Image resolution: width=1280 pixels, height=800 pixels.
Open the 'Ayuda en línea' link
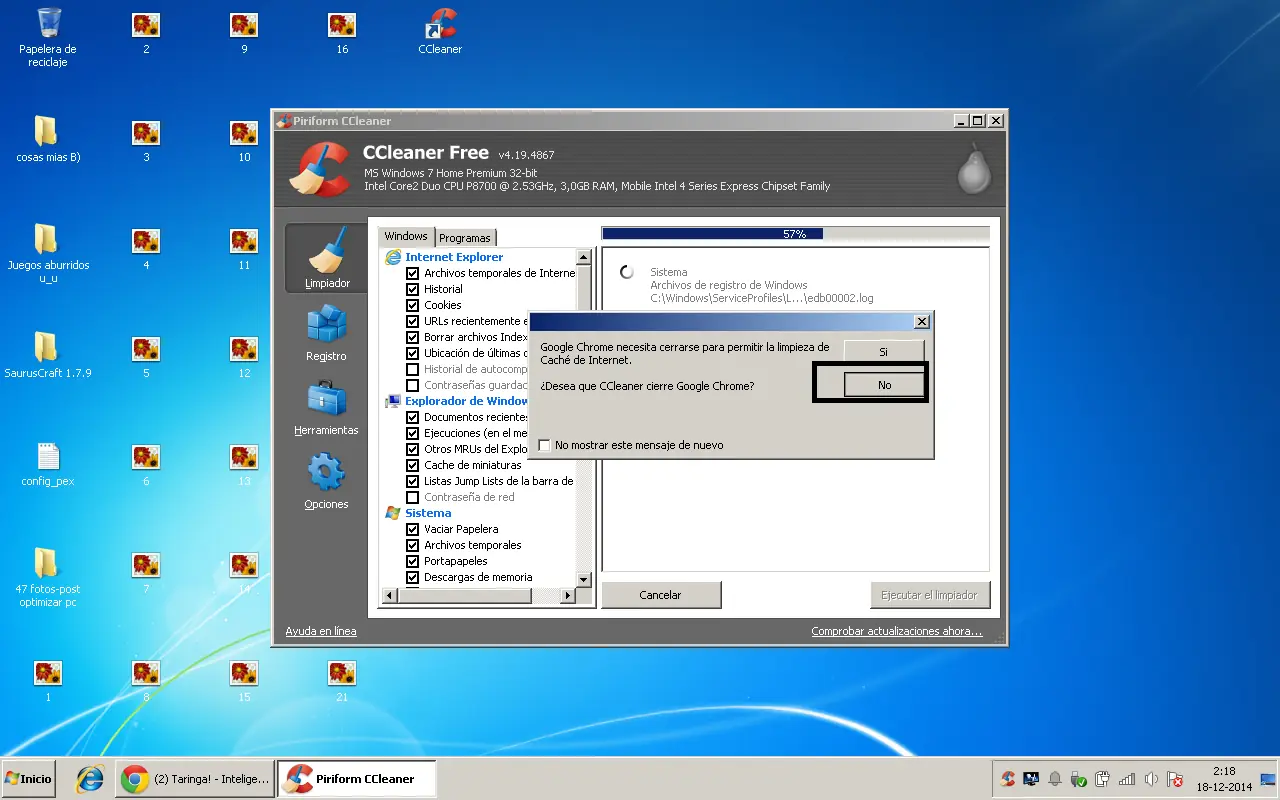pyautogui.click(x=321, y=631)
